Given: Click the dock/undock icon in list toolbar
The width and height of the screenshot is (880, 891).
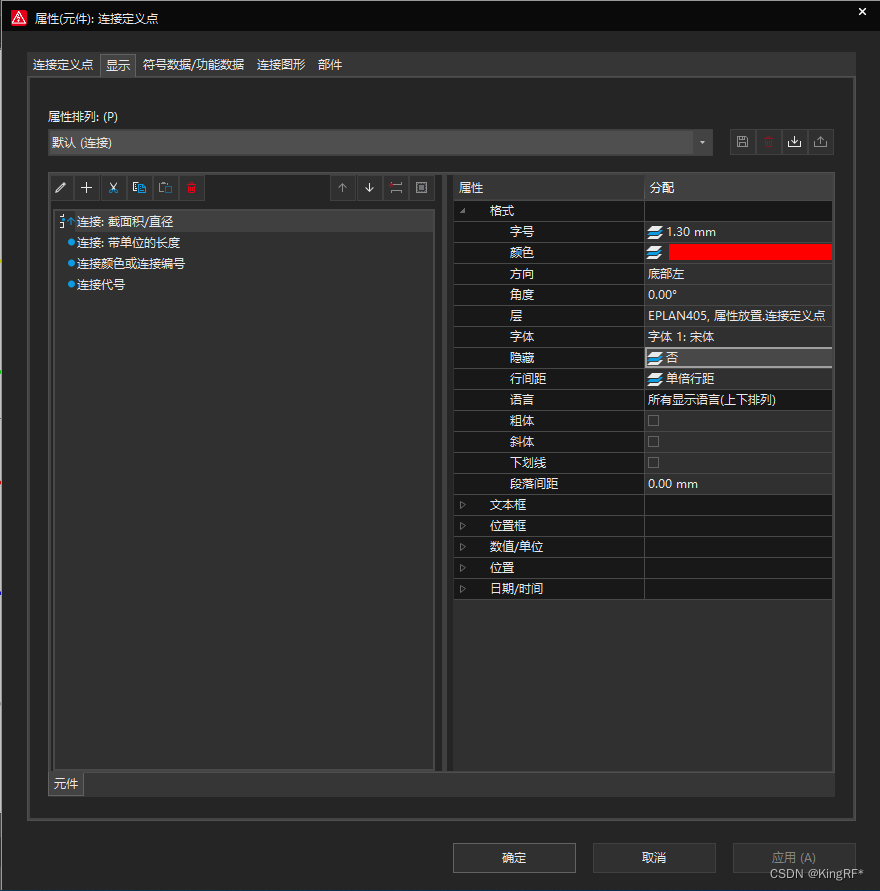Looking at the screenshot, I should click(396, 188).
